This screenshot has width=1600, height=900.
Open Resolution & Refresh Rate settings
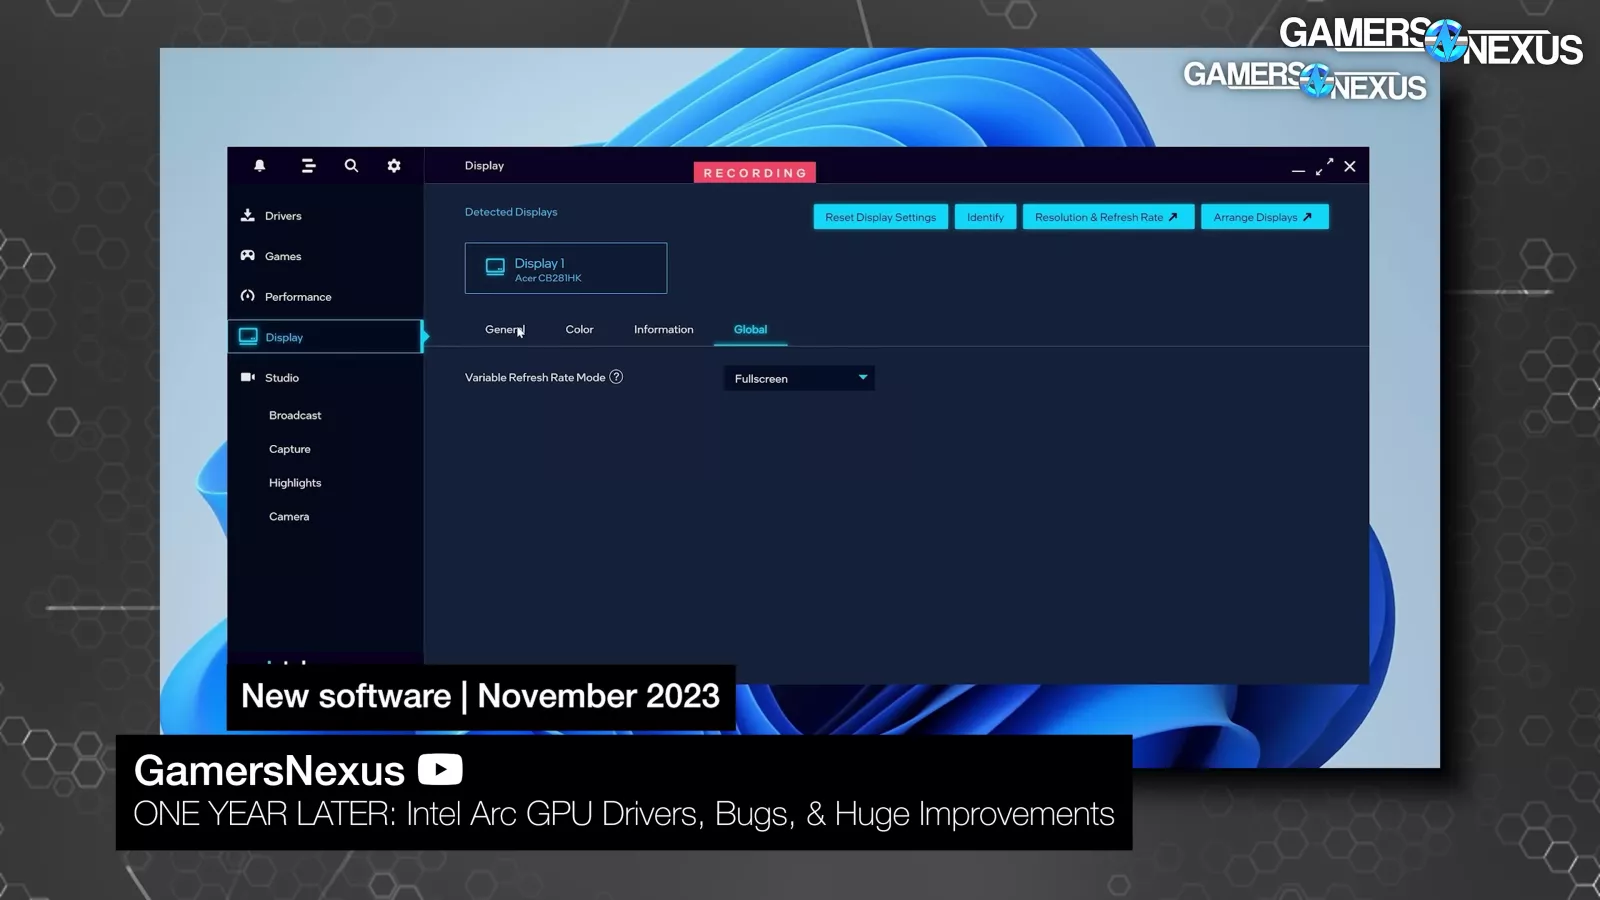click(1107, 217)
